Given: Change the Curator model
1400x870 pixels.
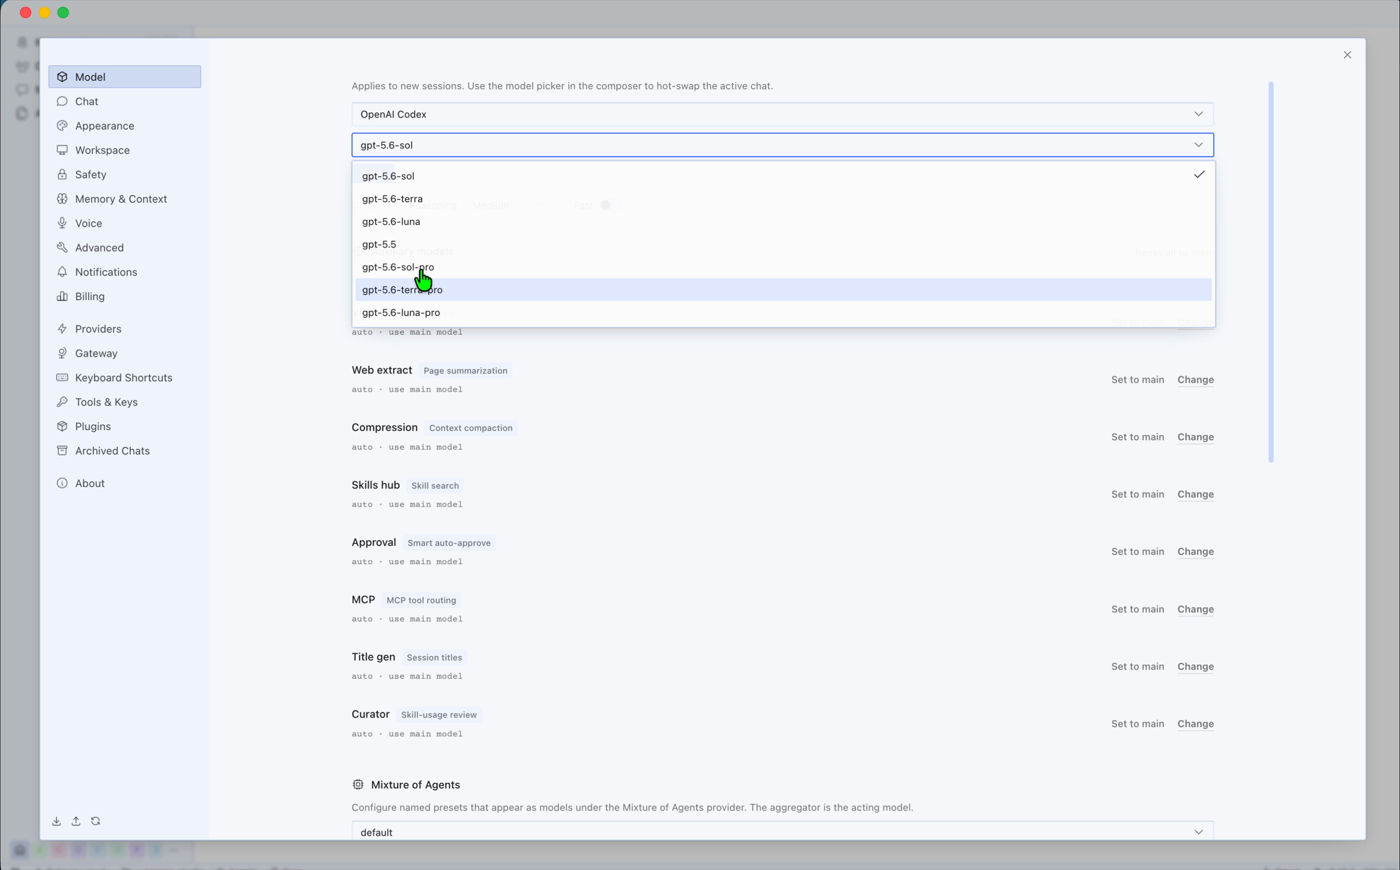Looking at the screenshot, I should coord(1195,724).
